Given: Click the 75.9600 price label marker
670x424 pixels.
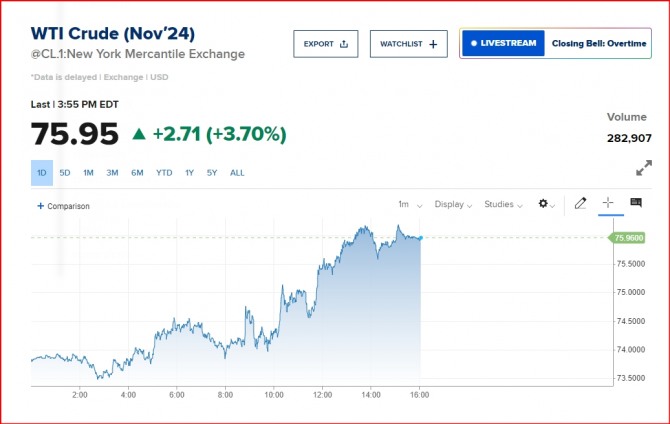Looking at the screenshot, I should (x=627, y=238).
